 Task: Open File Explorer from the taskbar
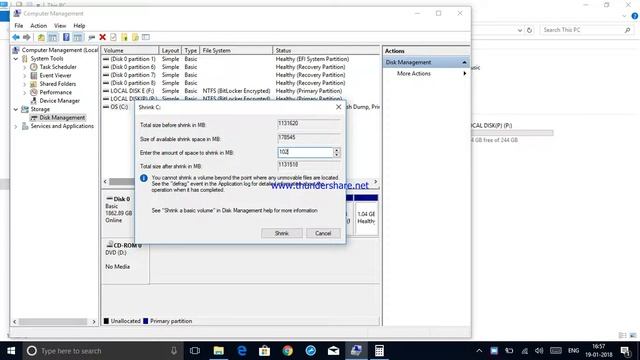(x=219, y=351)
